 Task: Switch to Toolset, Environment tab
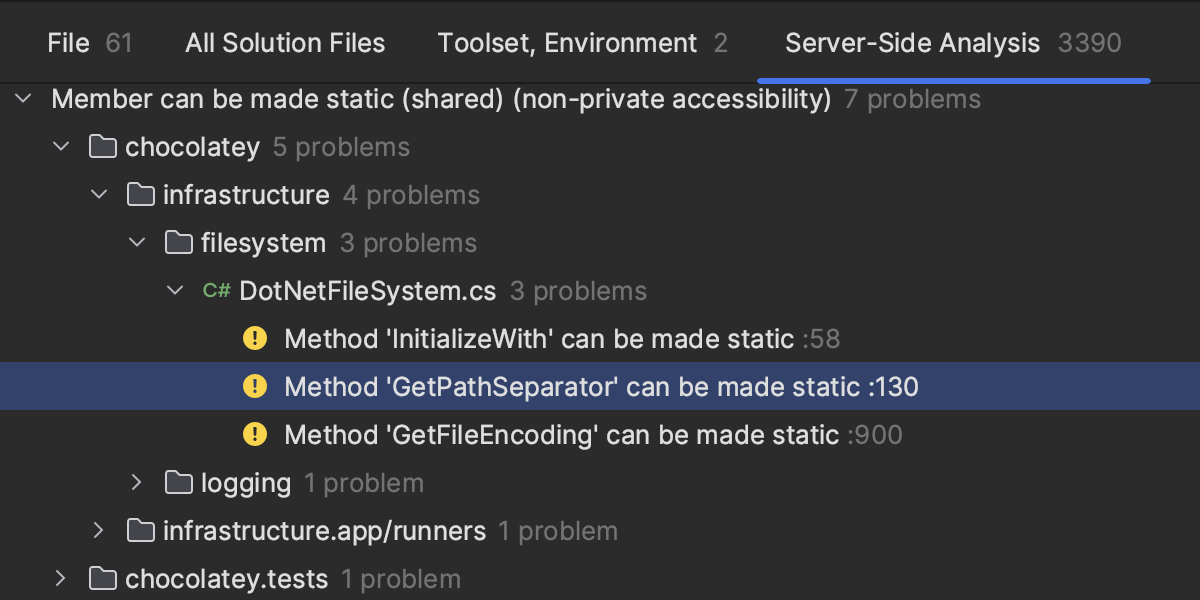(582, 43)
